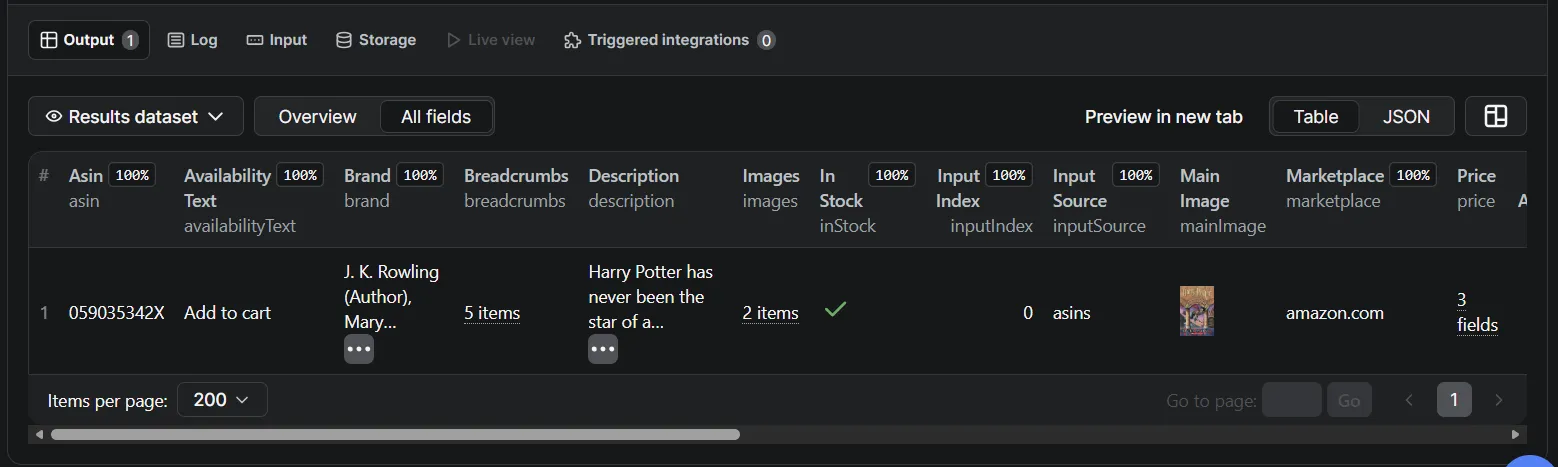The height and width of the screenshot is (467, 1558).
Task: Select the All fields view
Action: 436,117
